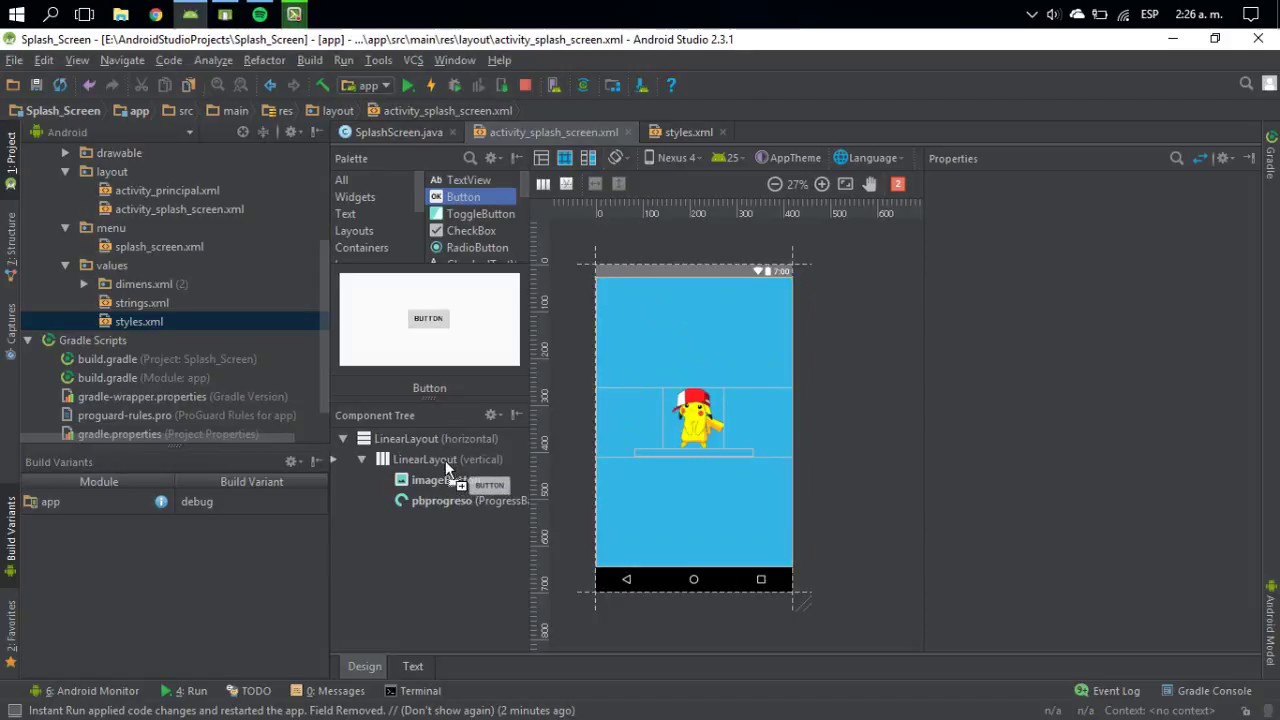Collapse the Gradle Scripts node
This screenshot has width=1280, height=720.
coord(28,340)
